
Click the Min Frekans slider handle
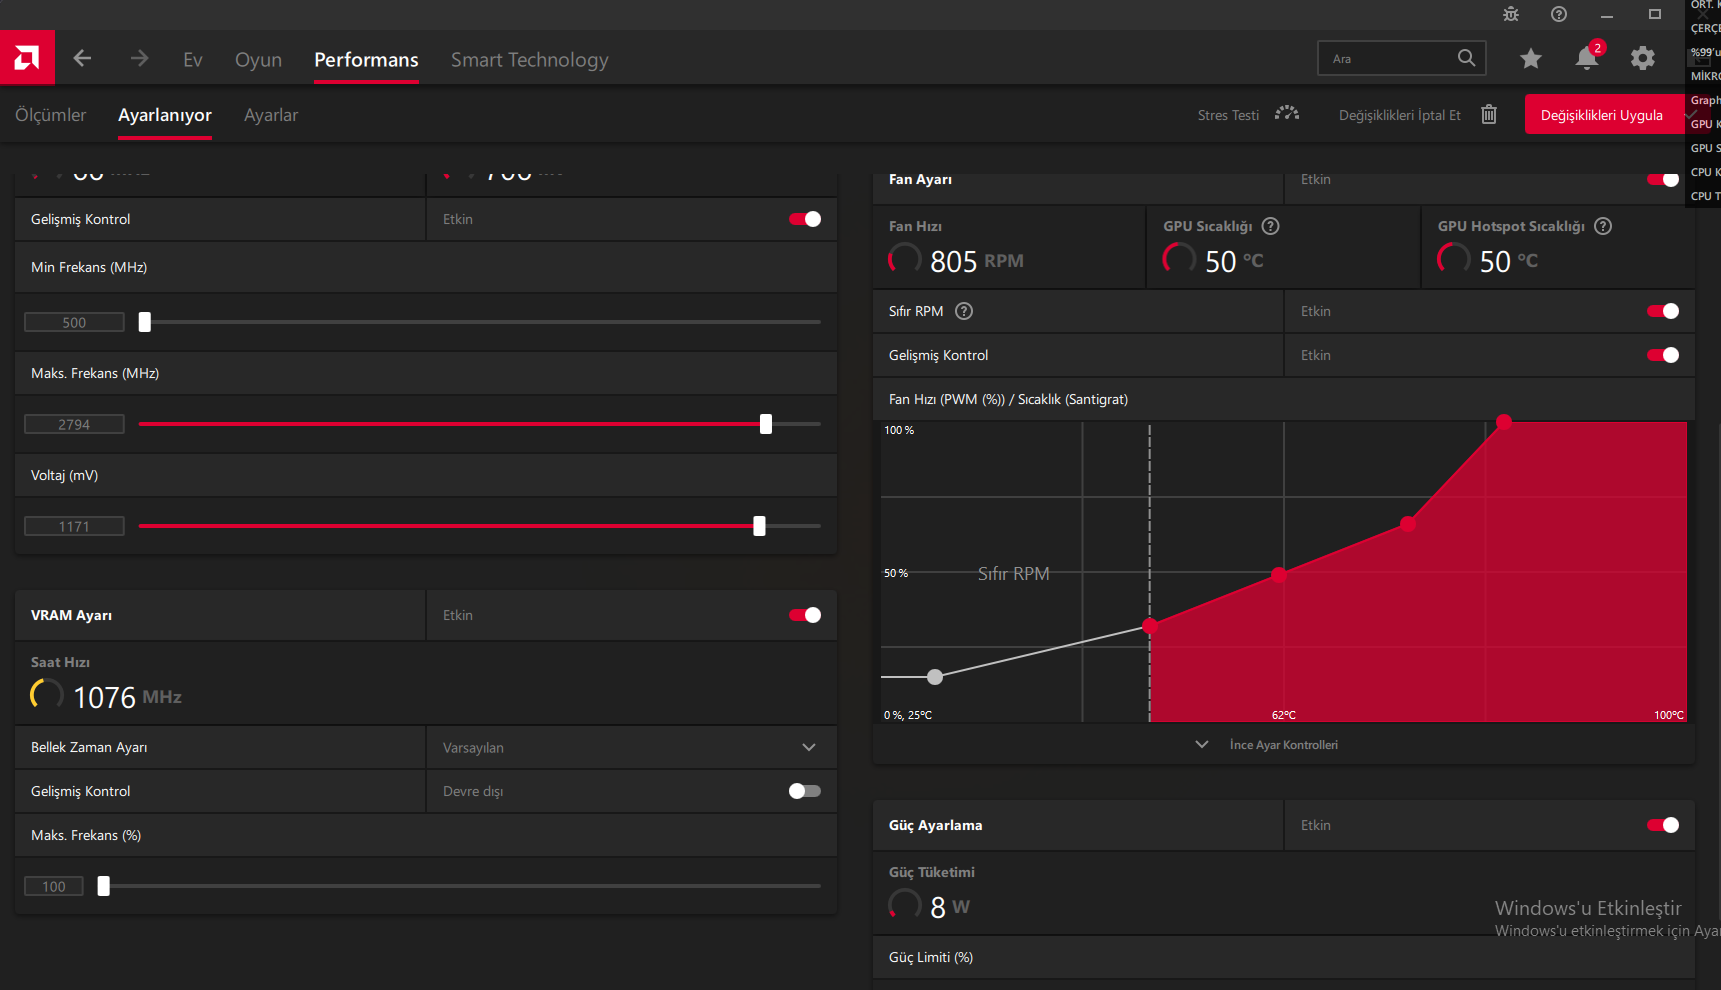[145, 322]
